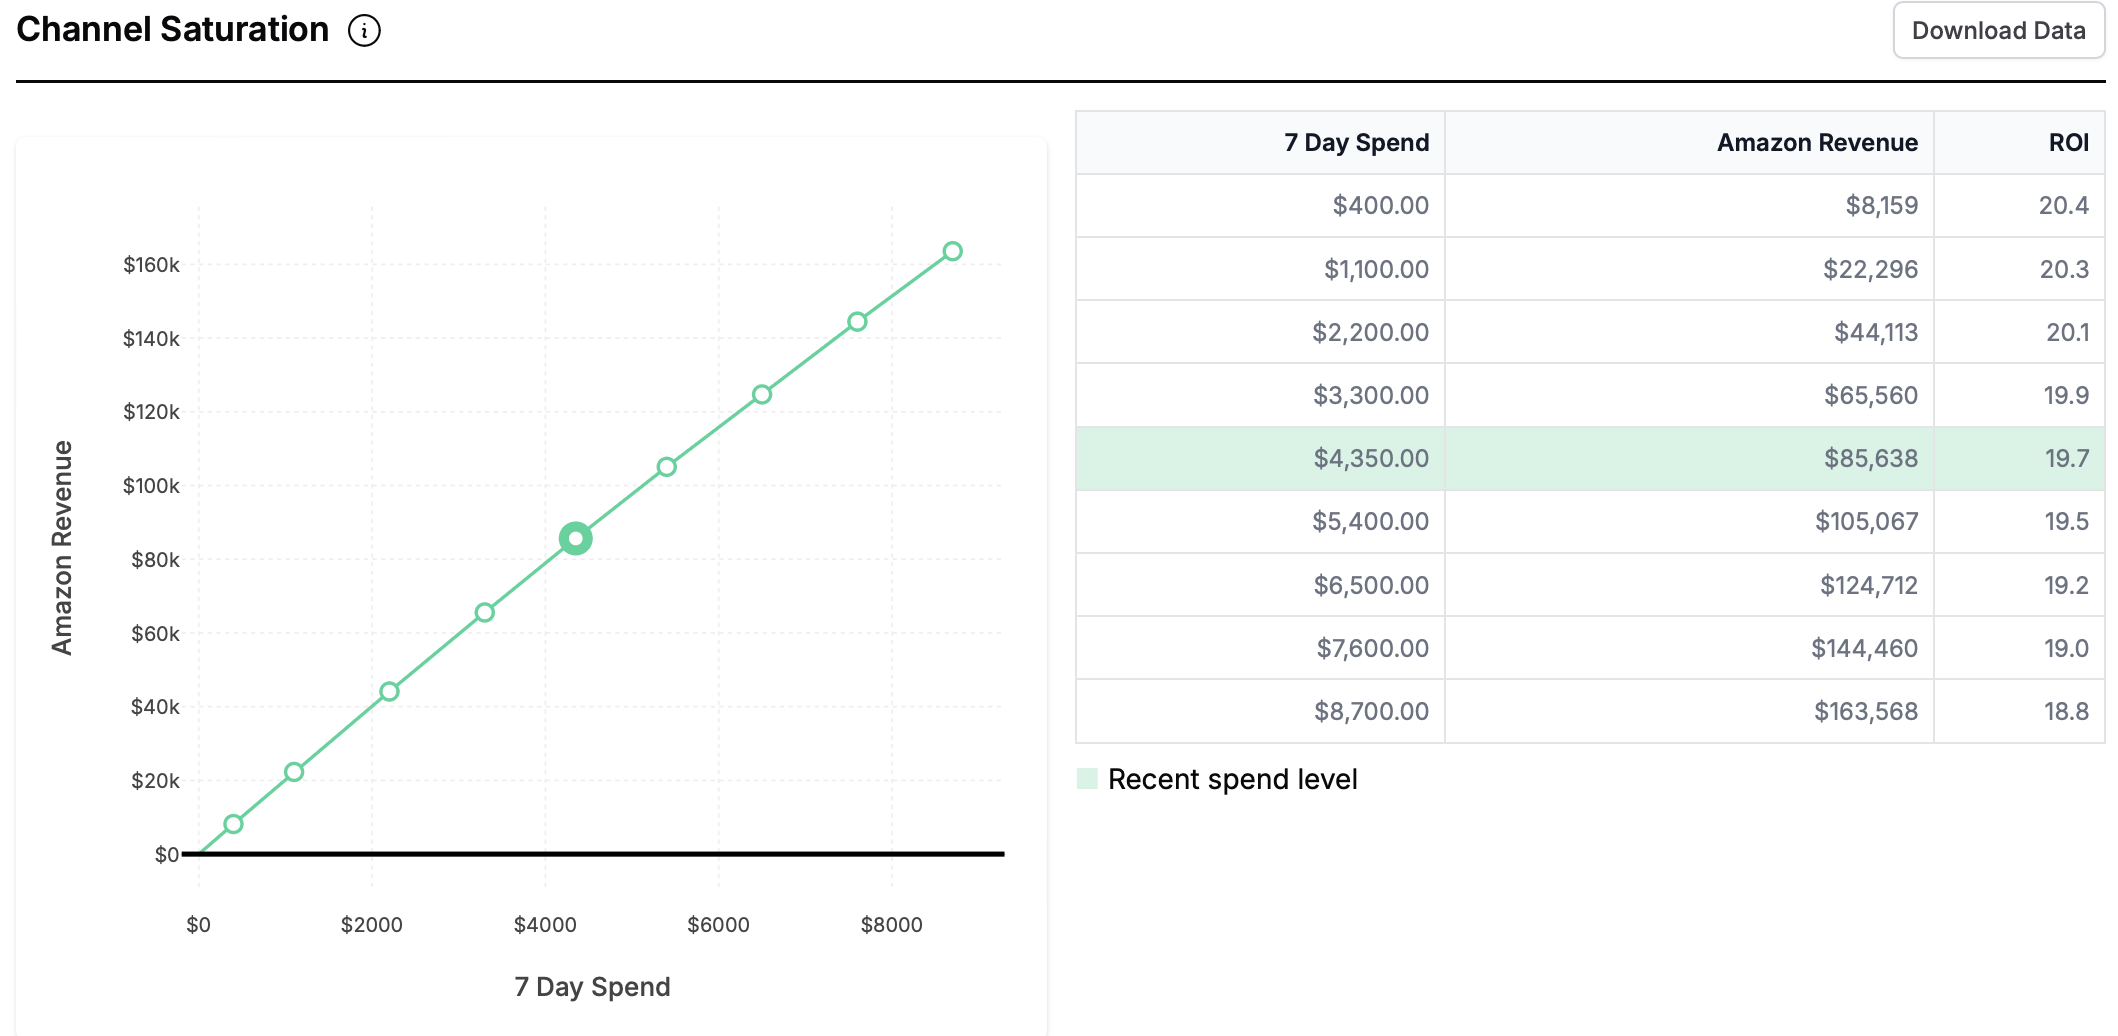Viewport: 2118px width, 1036px height.
Task: Click the $8,700 spend data point on chart
Action: [953, 251]
